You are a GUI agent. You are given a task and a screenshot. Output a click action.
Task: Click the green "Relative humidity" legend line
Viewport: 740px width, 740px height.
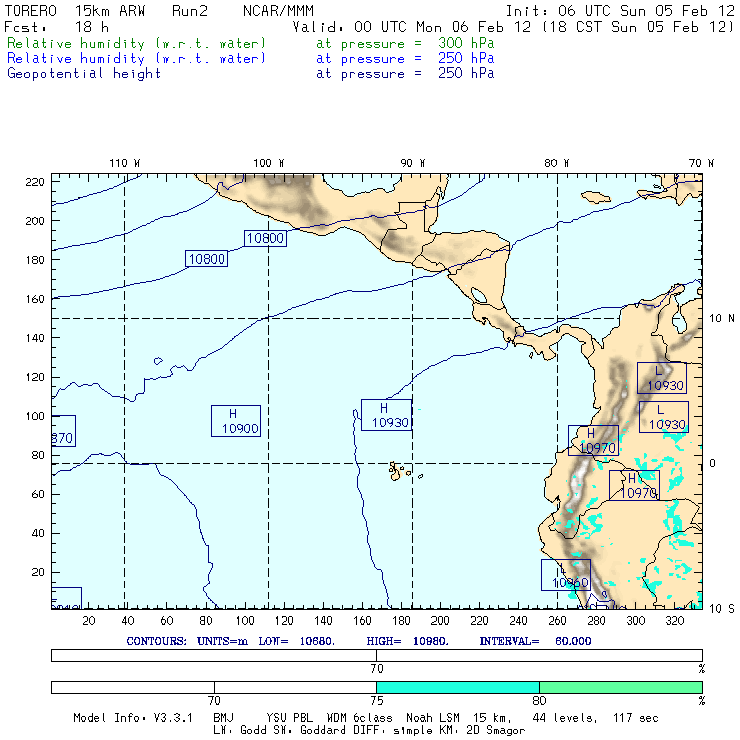click(x=136, y=43)
